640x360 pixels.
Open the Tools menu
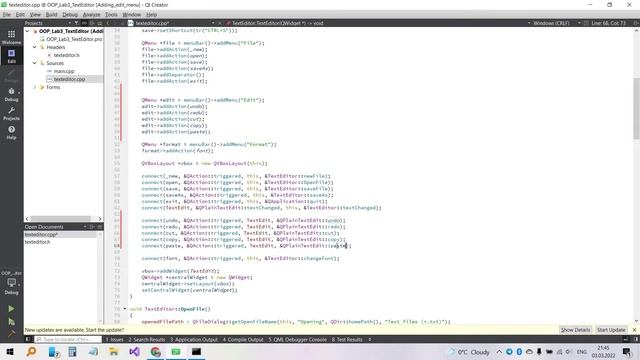111,14
